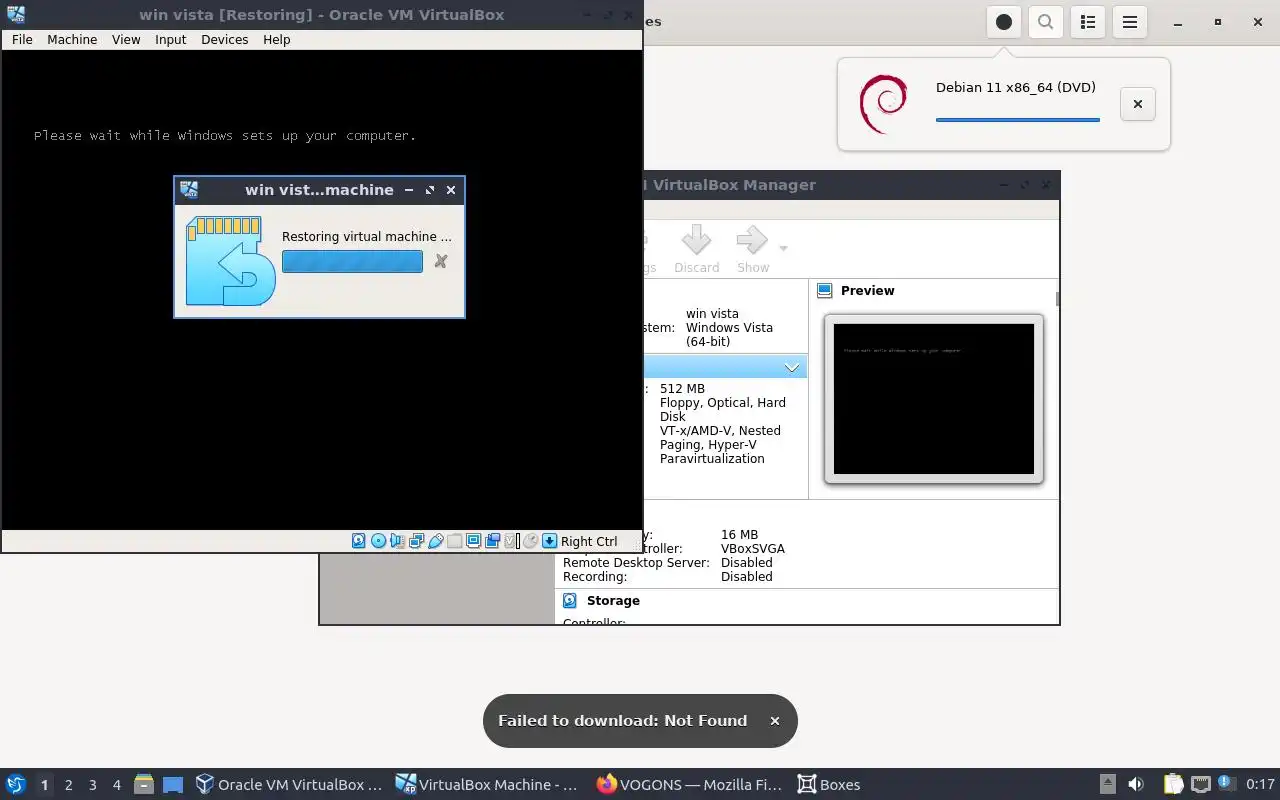Click the show desktop icon in taskbar

(173, 785)
